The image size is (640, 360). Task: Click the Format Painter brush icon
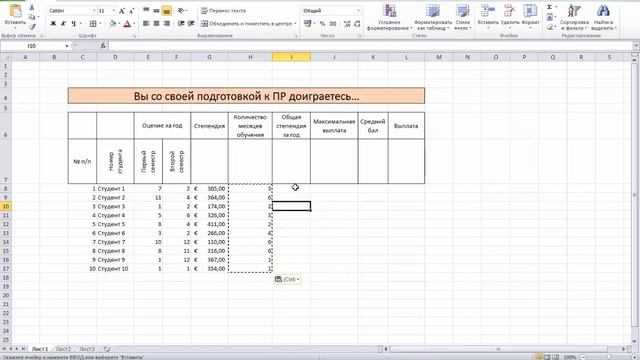[32, 27]
